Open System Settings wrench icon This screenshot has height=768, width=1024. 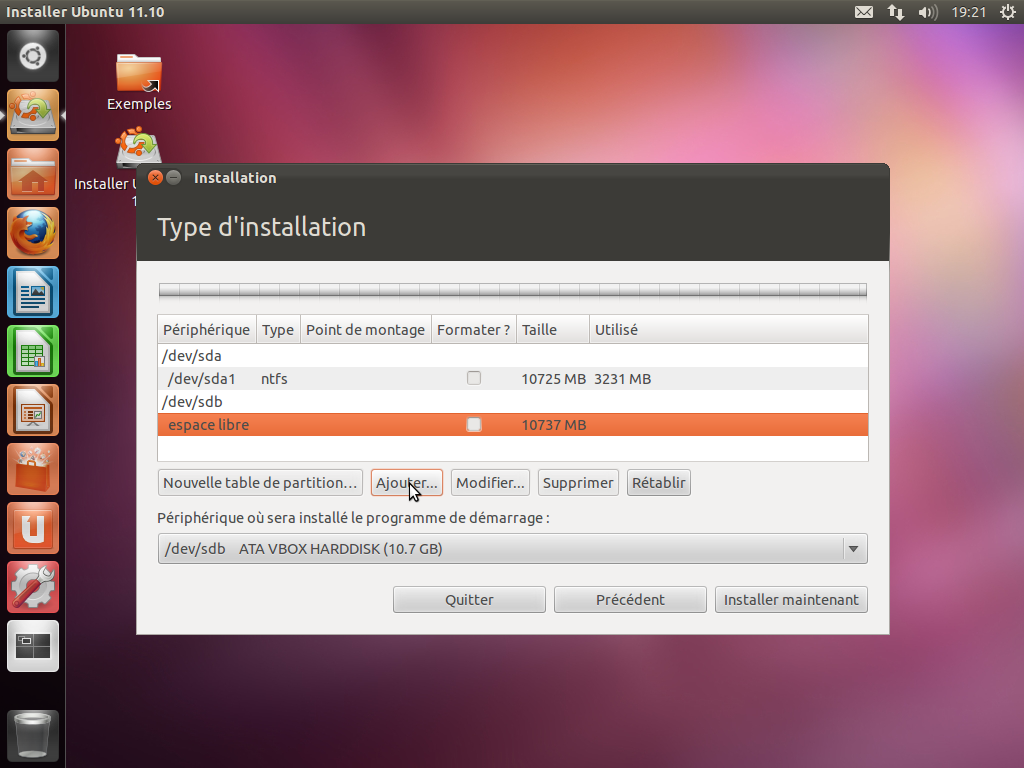(x=33, y=587)
